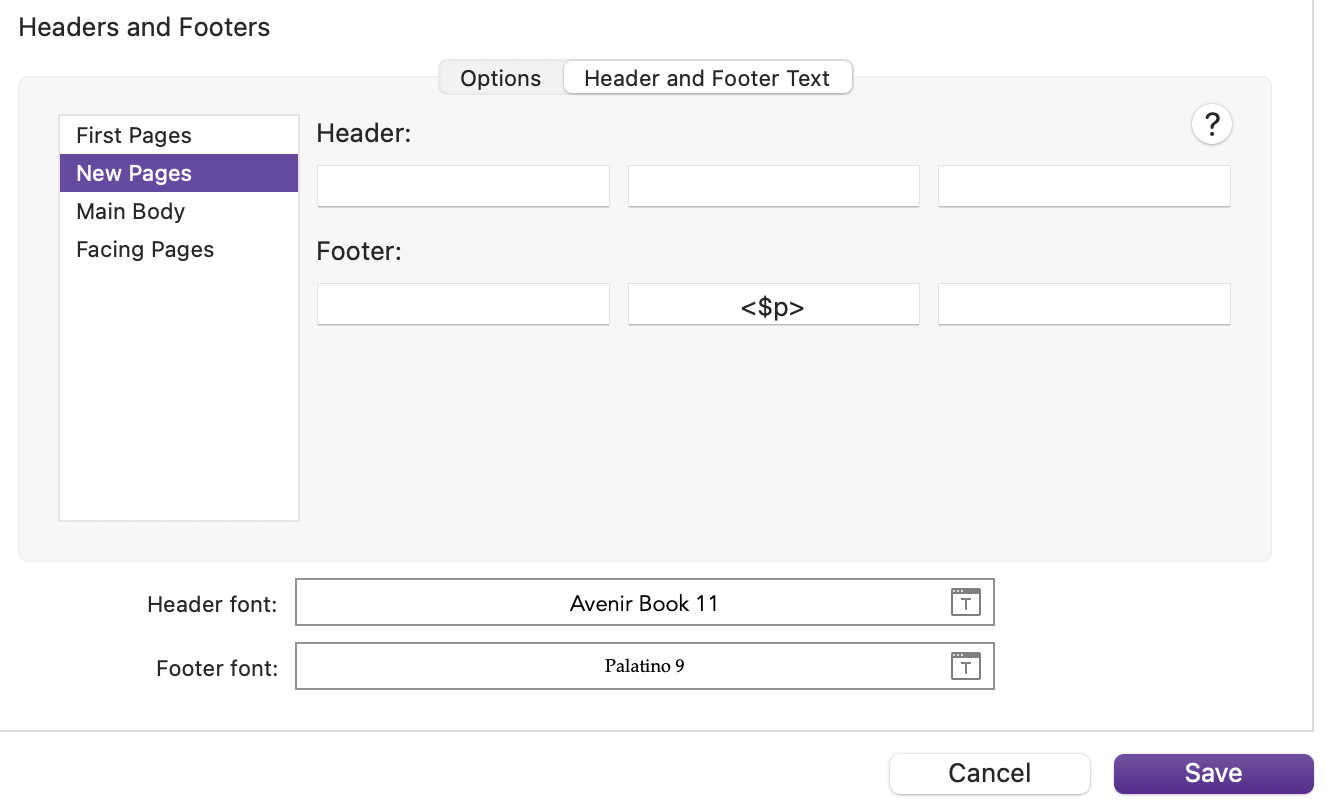Save the Headers and Footers settings
Viewport: 1332px width, 806px height.
coord(1213,773)
